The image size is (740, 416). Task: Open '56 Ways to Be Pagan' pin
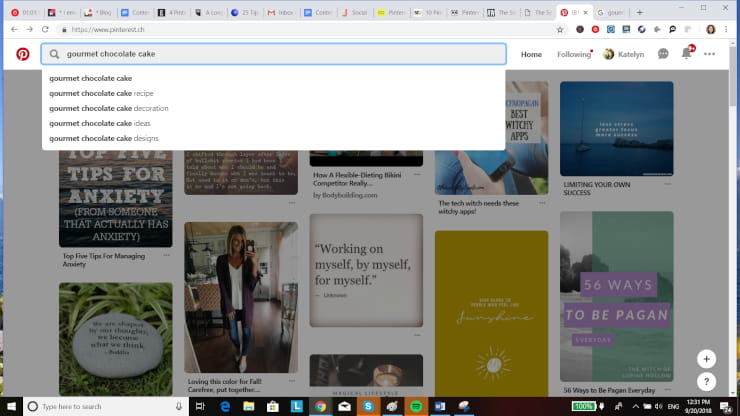point(616,297)
